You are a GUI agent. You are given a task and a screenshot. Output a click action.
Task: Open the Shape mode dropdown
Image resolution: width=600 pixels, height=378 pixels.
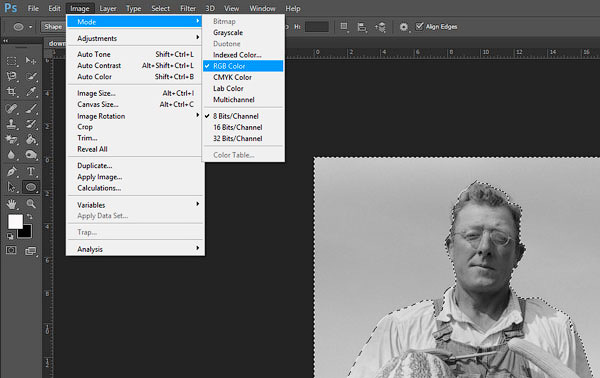click(x=52, y=27)
